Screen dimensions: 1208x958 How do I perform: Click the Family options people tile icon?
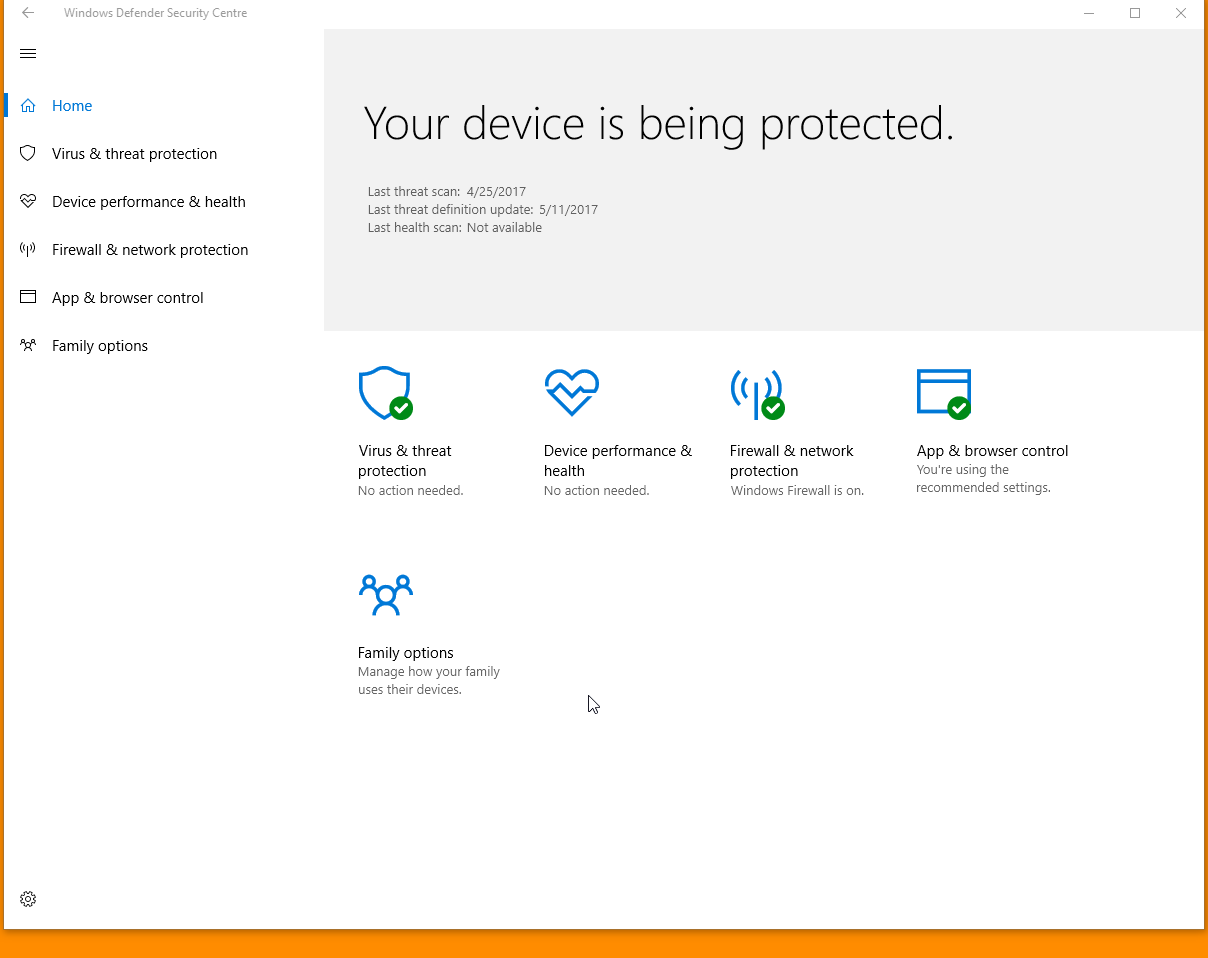(x=385, y=595)
